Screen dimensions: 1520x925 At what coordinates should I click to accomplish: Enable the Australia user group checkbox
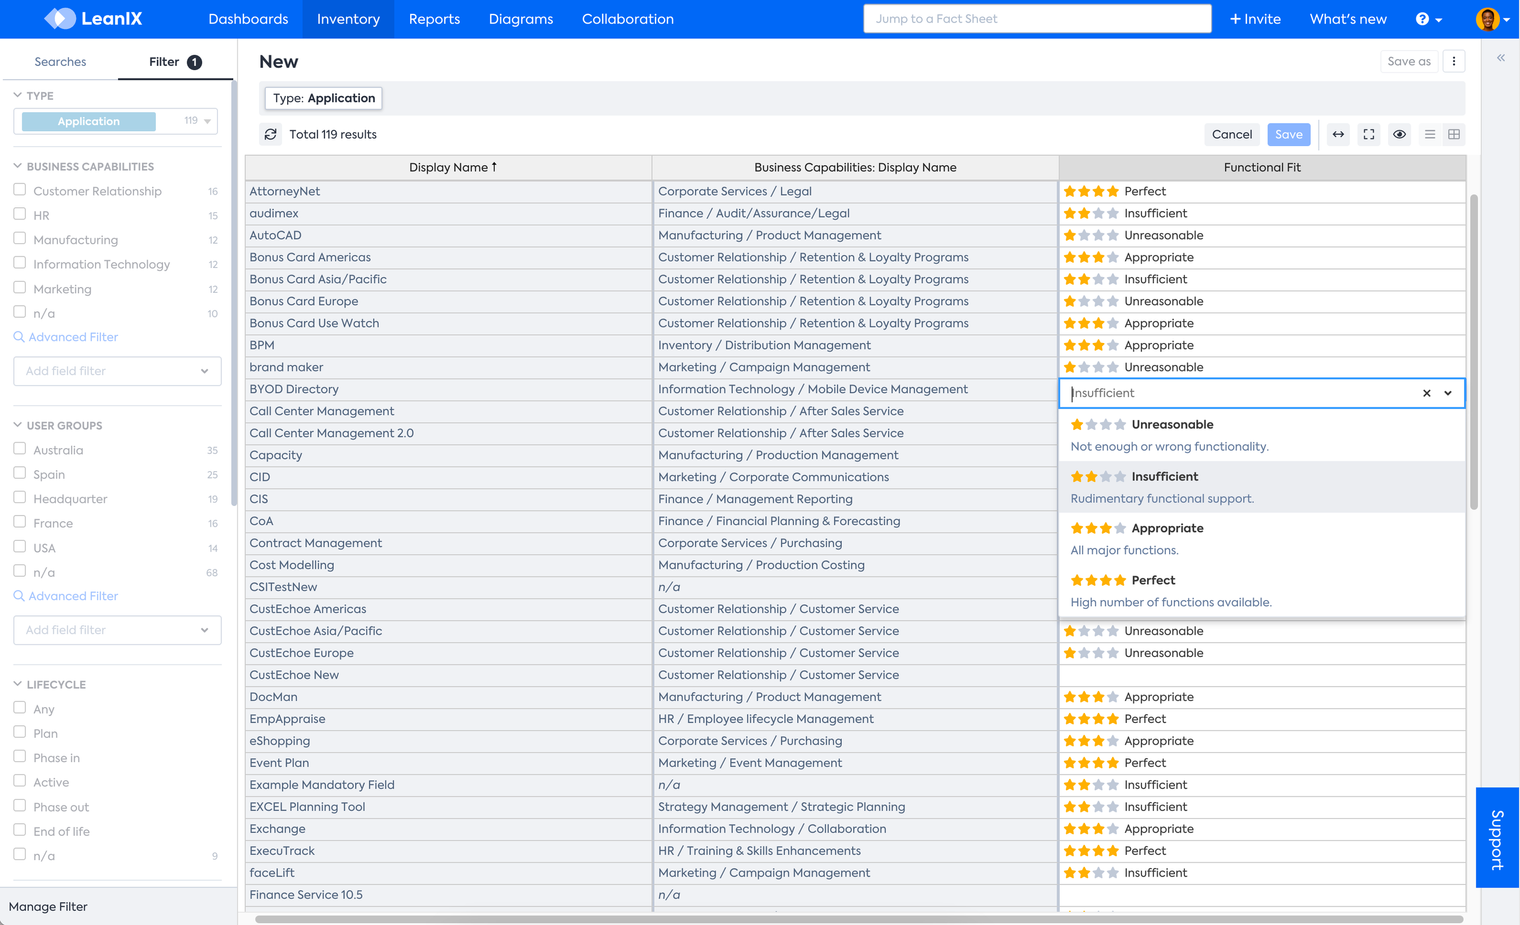(20, 449)
